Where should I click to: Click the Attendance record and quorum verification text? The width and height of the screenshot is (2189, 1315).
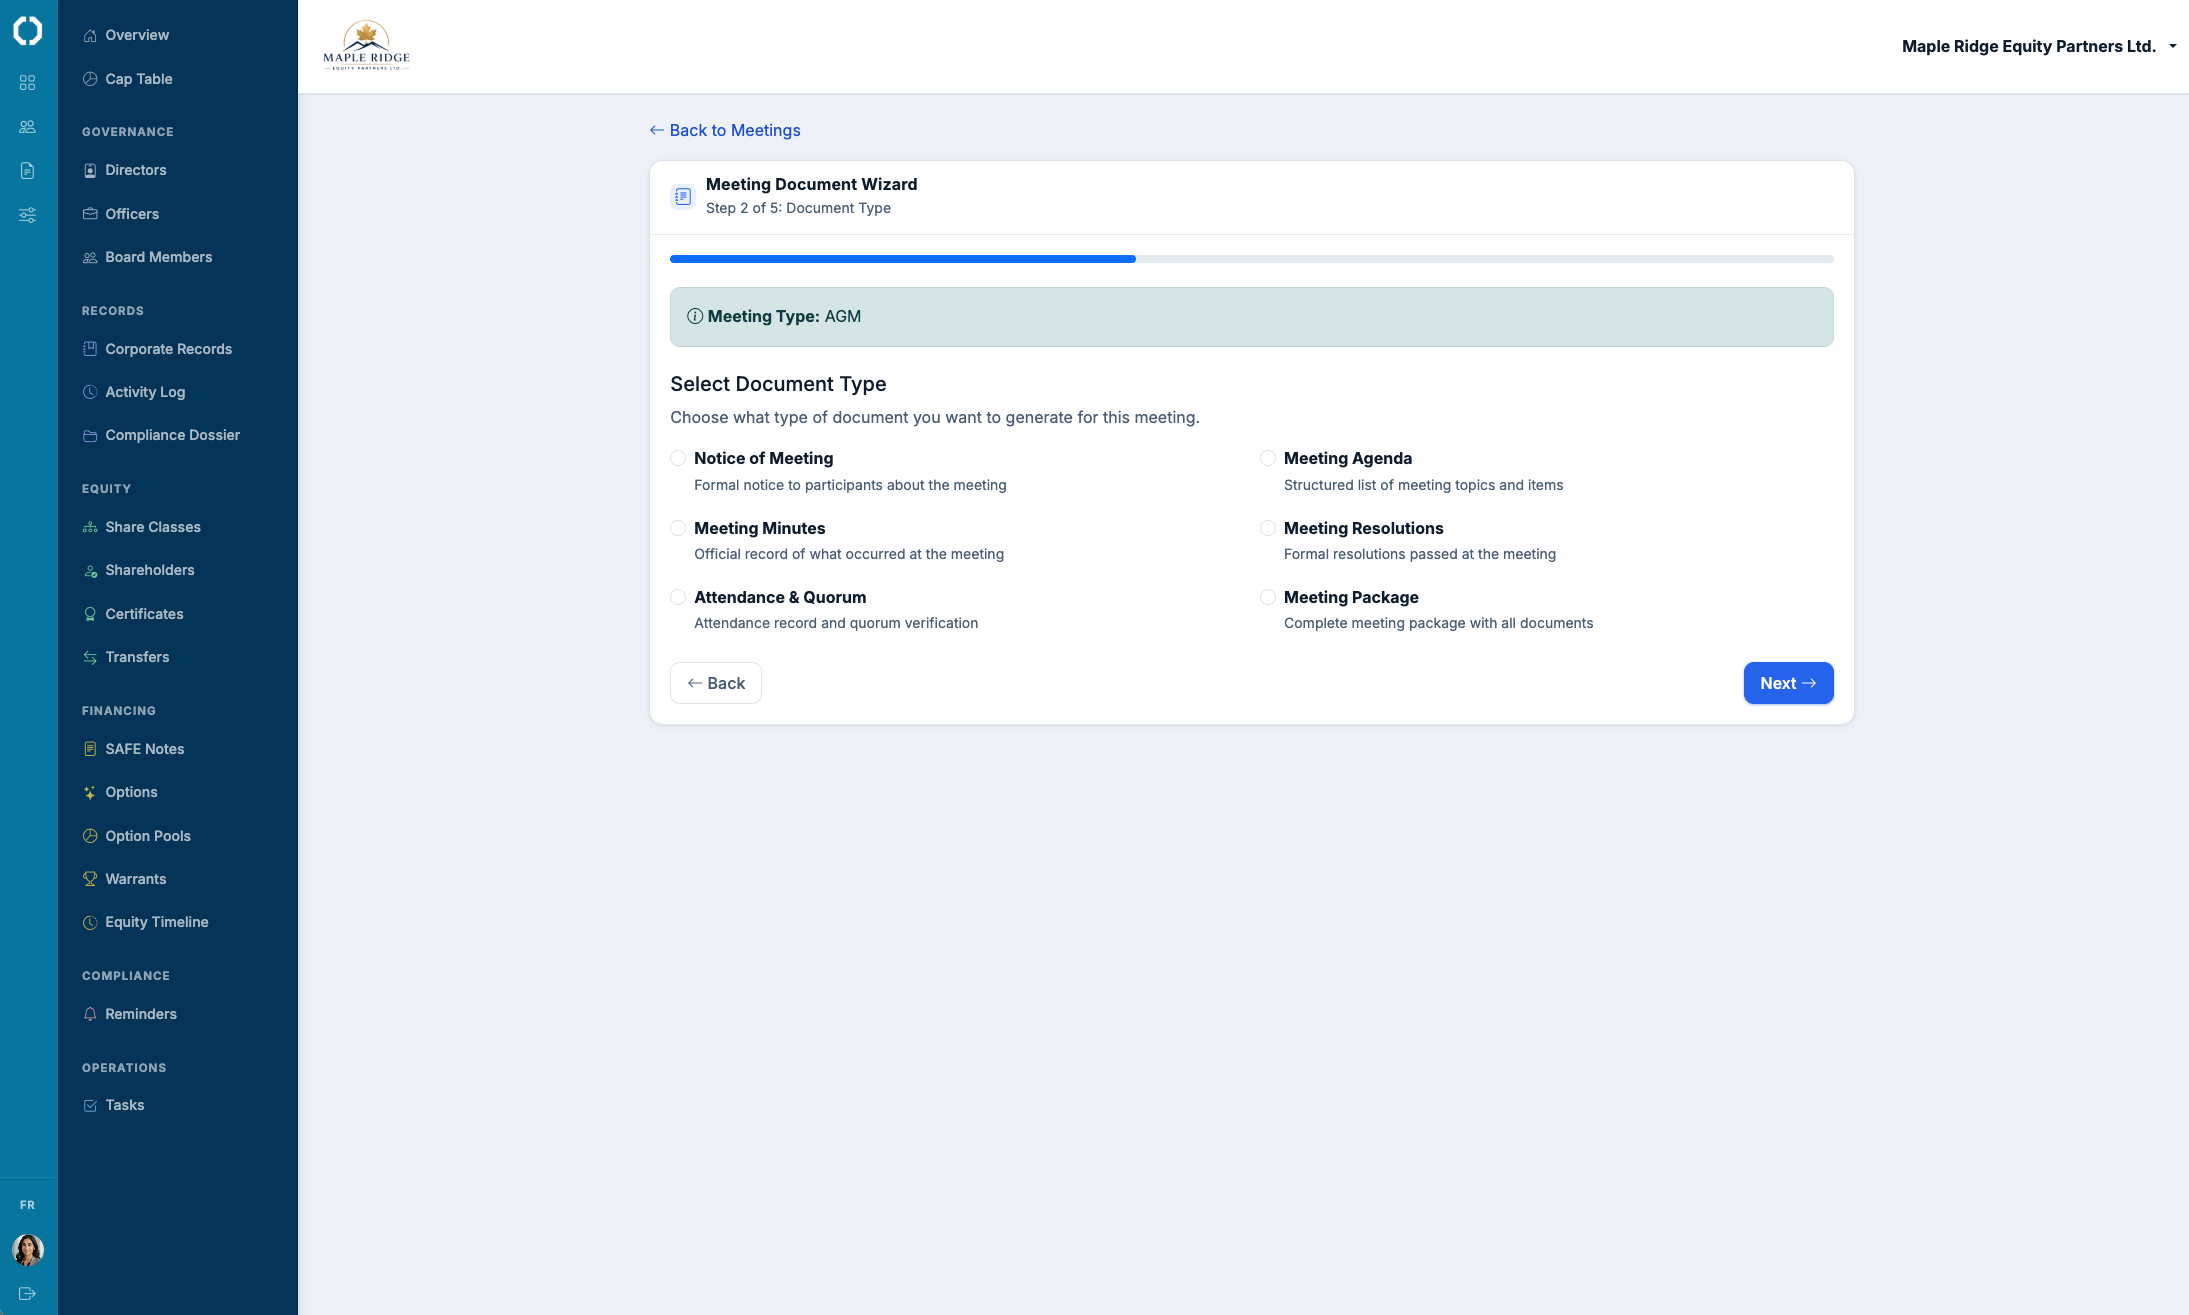click(x=836, y=623)
